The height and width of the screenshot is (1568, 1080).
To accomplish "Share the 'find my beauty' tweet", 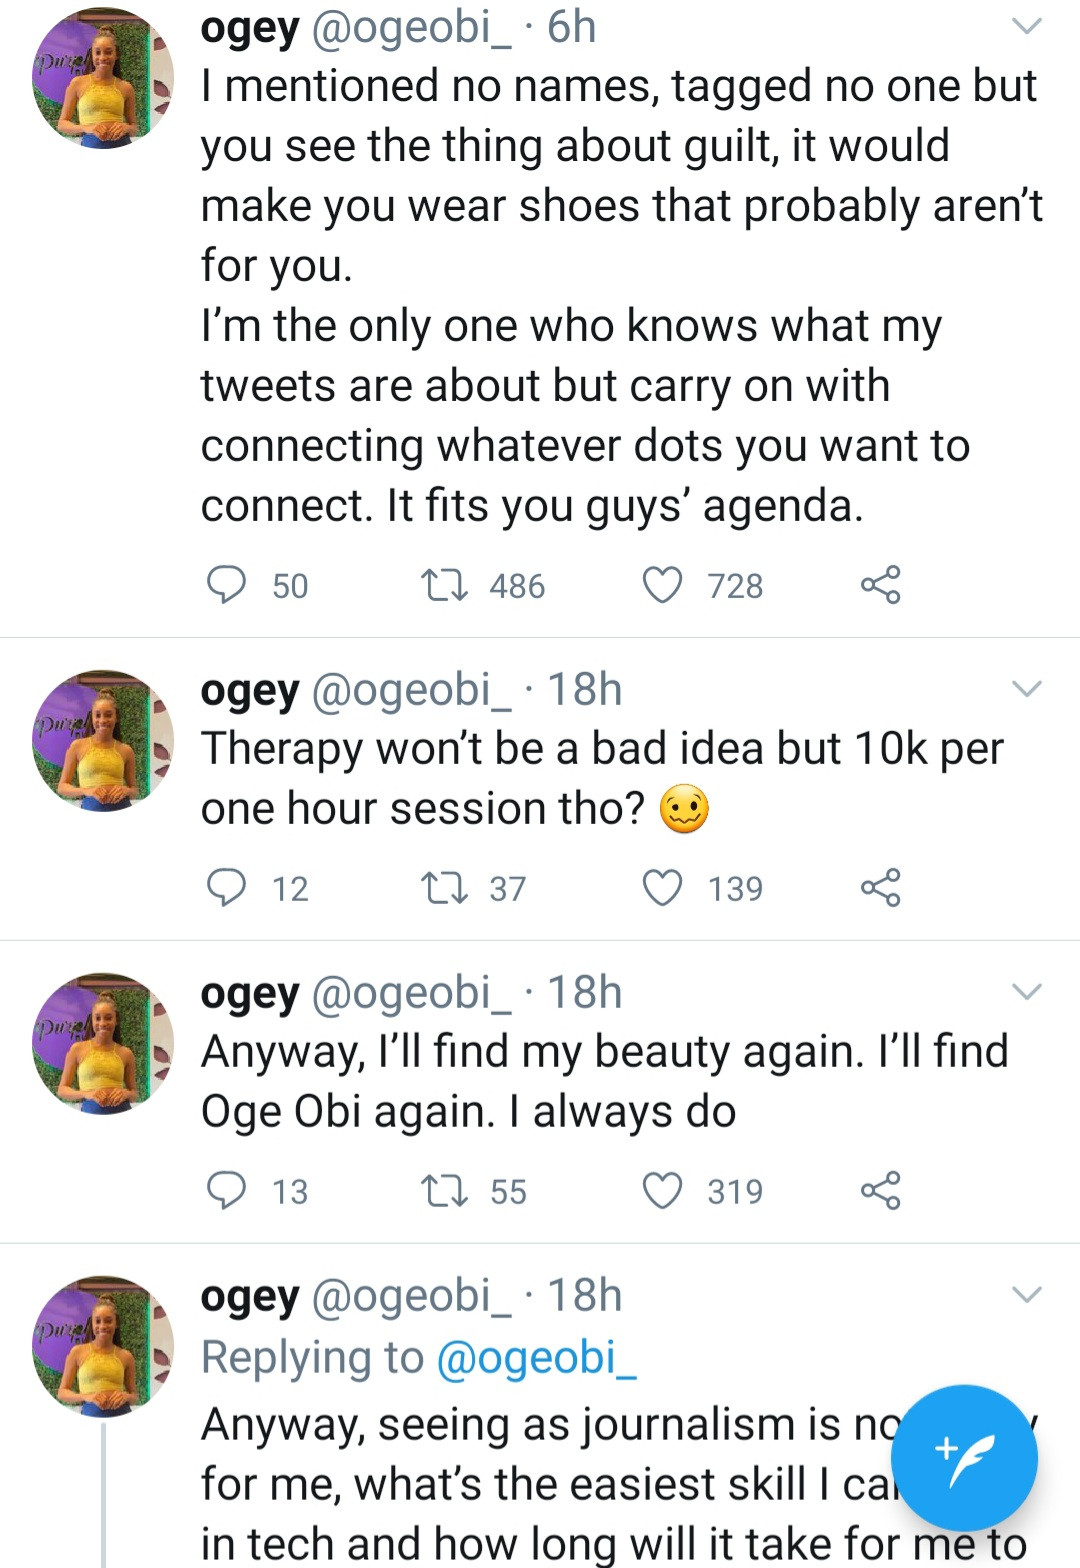I will click(x=880, y=1191).
